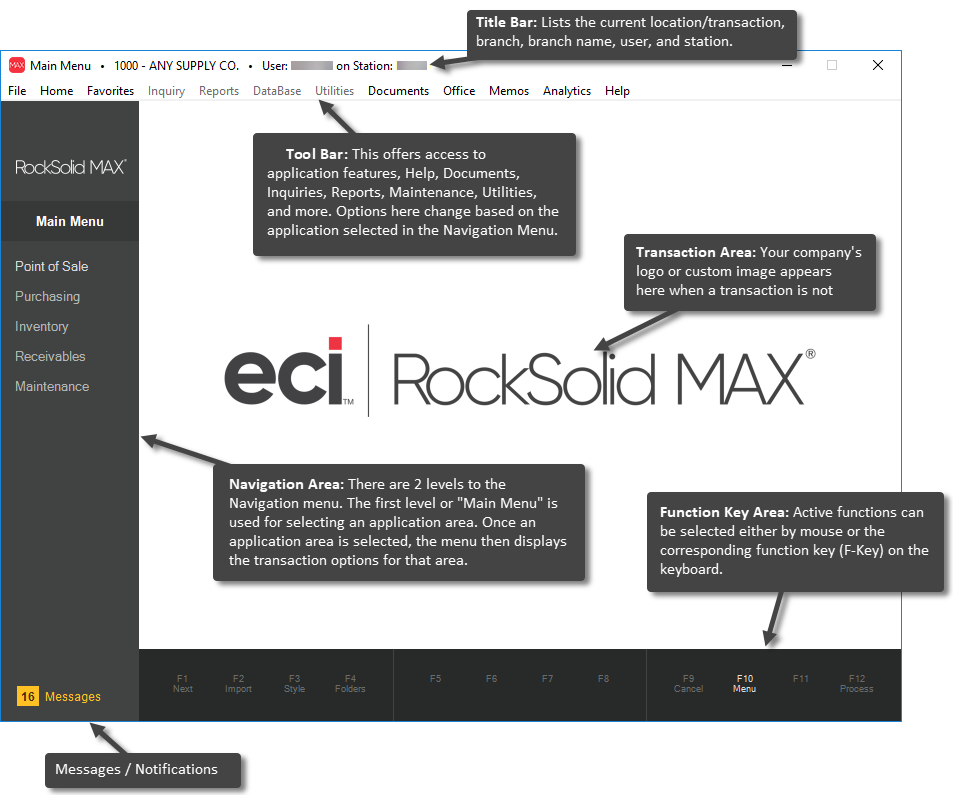
Task: Click the RockSolid MAX sidebar logo
Action: click(71, 167)
